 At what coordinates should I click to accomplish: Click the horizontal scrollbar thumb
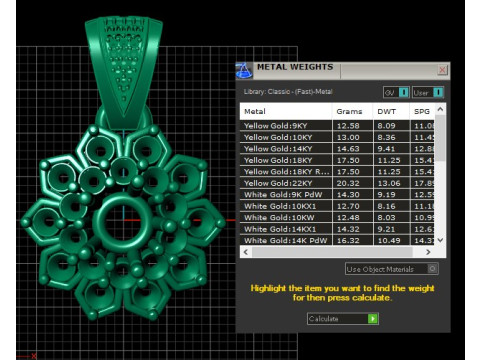[332, 252]
